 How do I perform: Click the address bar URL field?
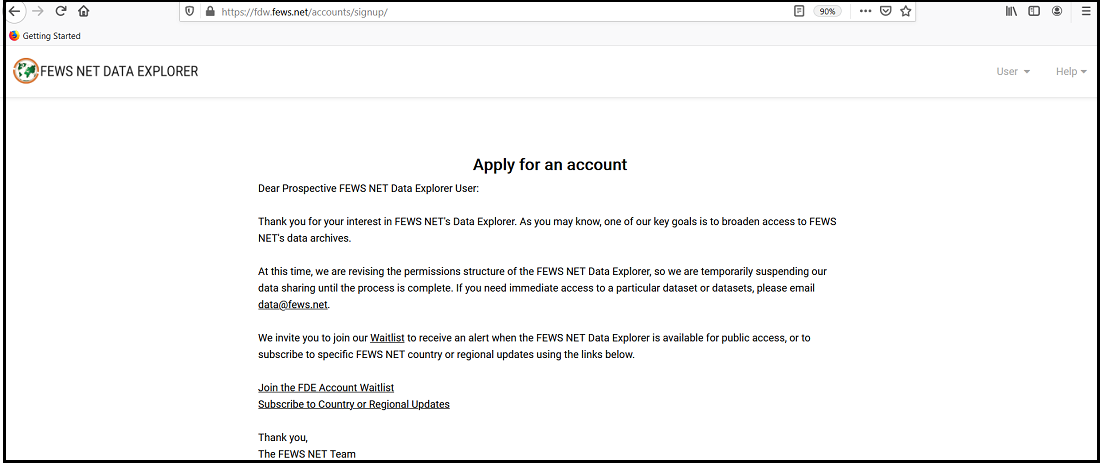500,11
